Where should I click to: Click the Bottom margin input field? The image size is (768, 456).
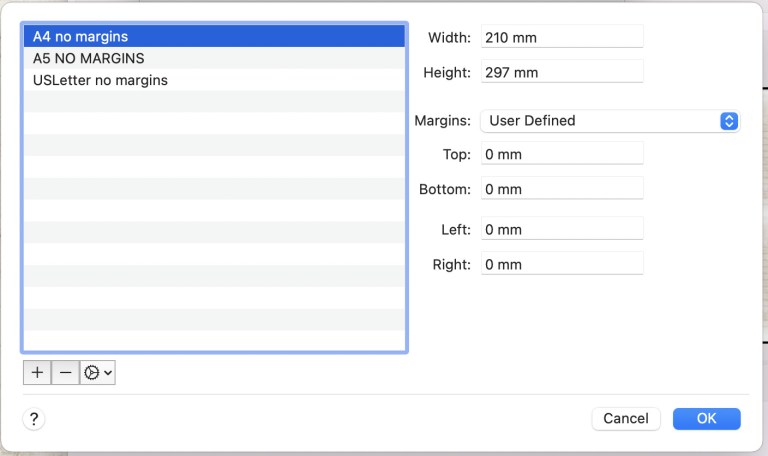point(561,189)
